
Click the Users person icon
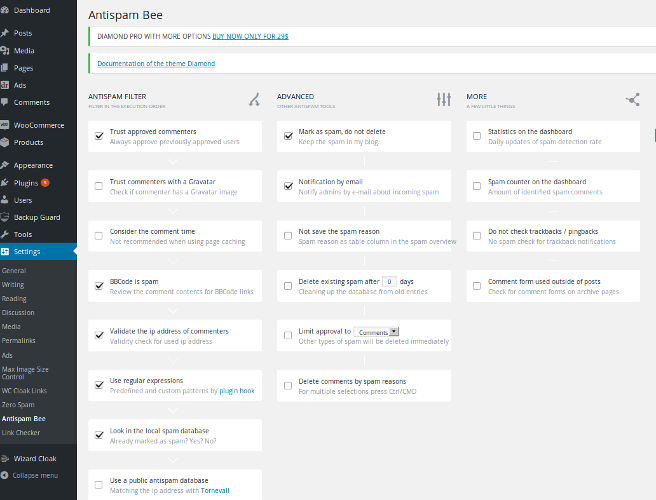pyautogui.click(x=5, y=200)
